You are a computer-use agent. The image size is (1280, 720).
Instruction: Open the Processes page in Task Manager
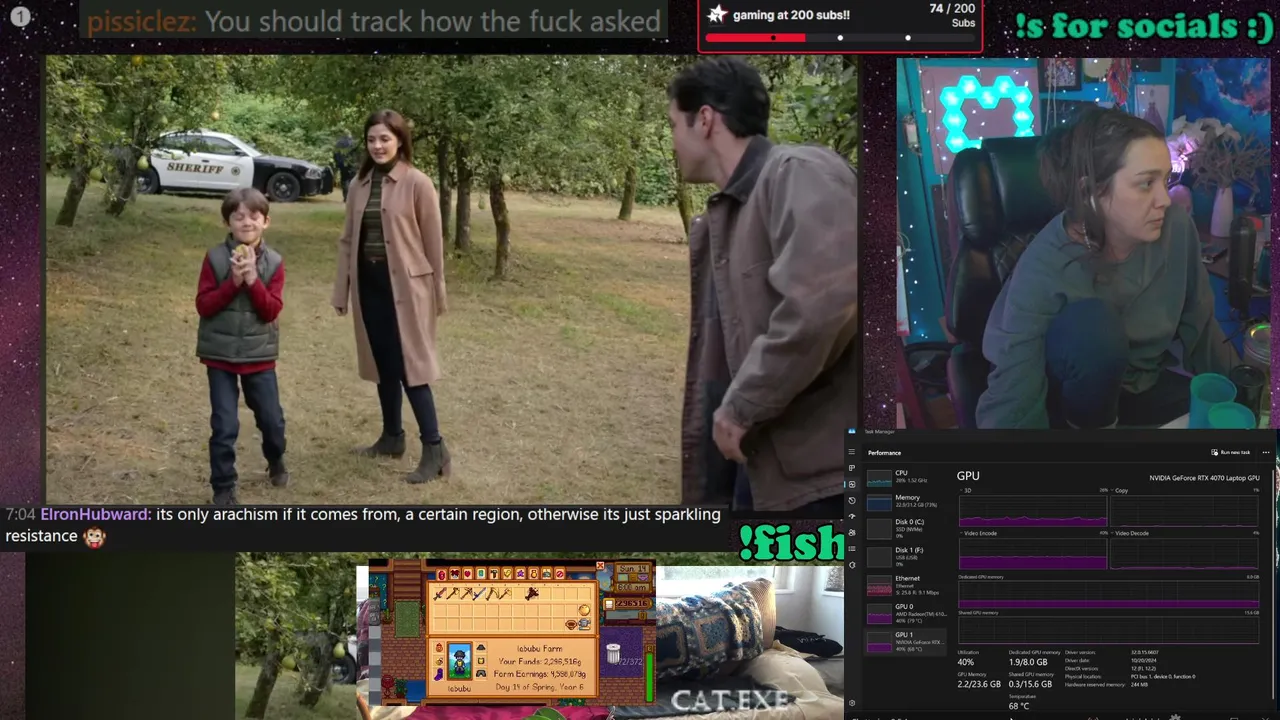(852, 468)
